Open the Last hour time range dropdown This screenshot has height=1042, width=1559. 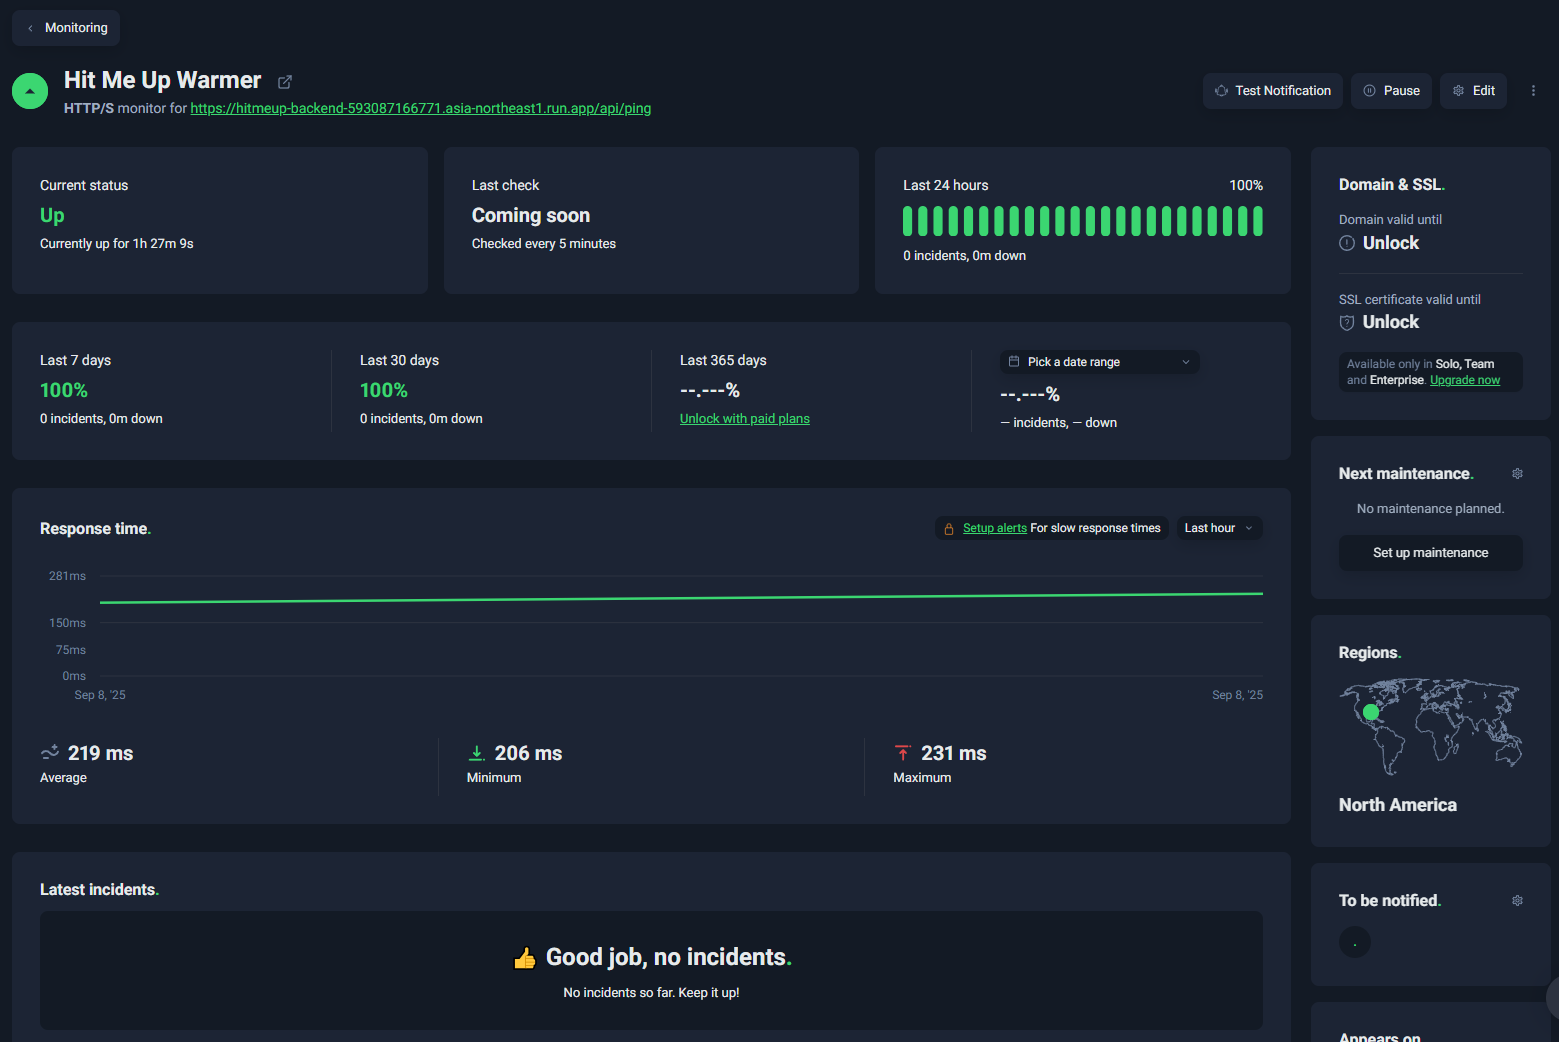click(1219, 528)
